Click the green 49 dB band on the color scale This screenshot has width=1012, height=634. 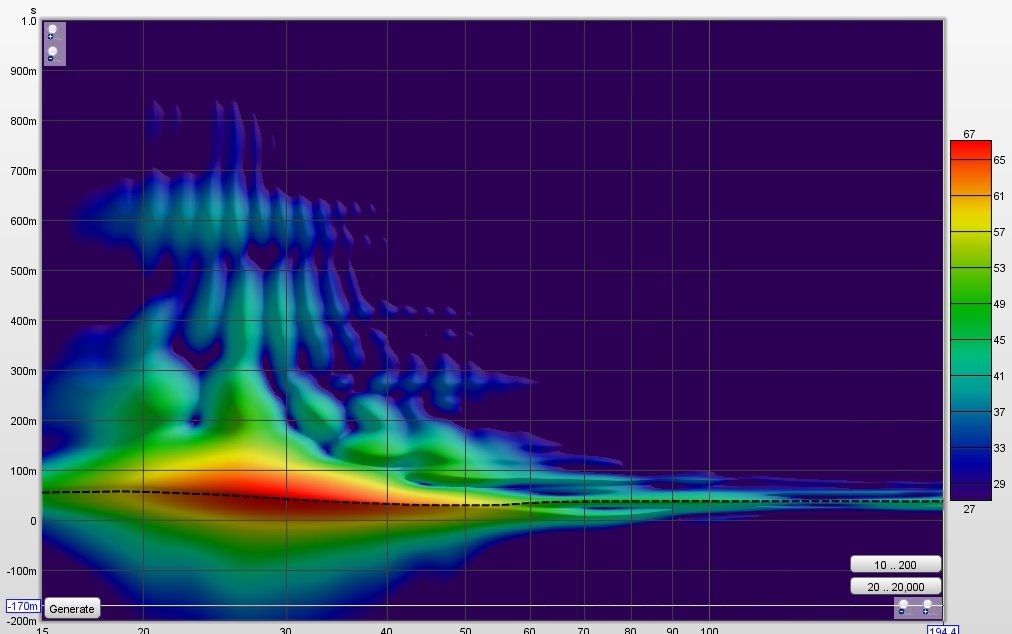970,303
